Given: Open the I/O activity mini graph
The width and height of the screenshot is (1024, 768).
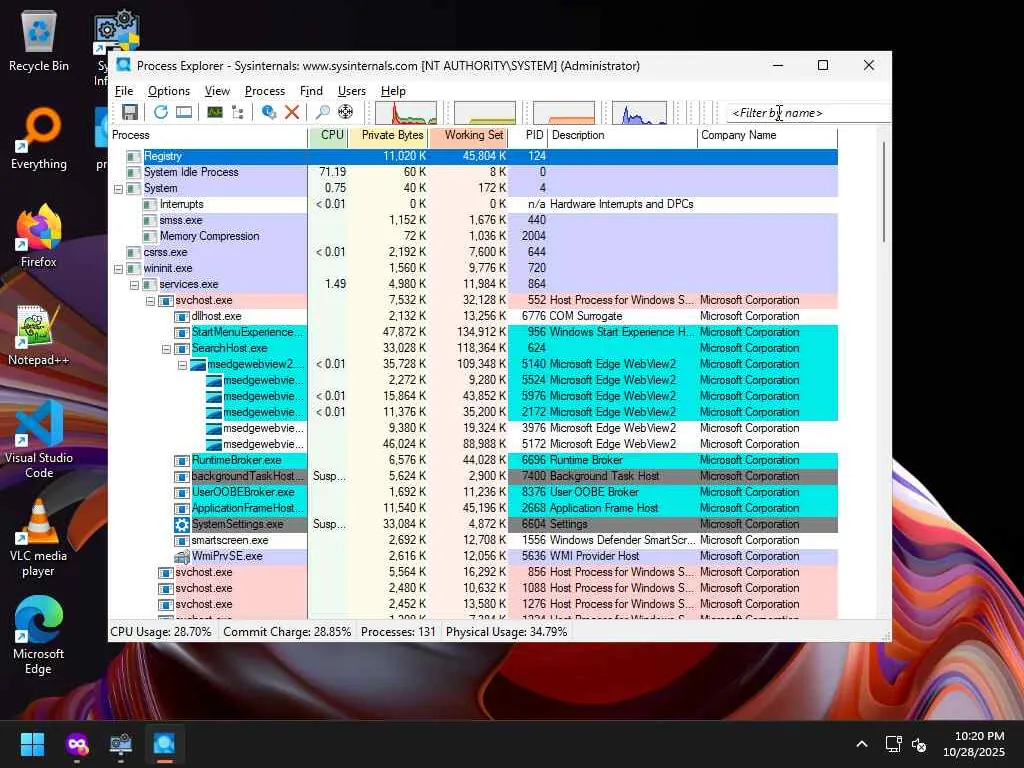Looking at the screenshot, I should (x=639, y=112).
